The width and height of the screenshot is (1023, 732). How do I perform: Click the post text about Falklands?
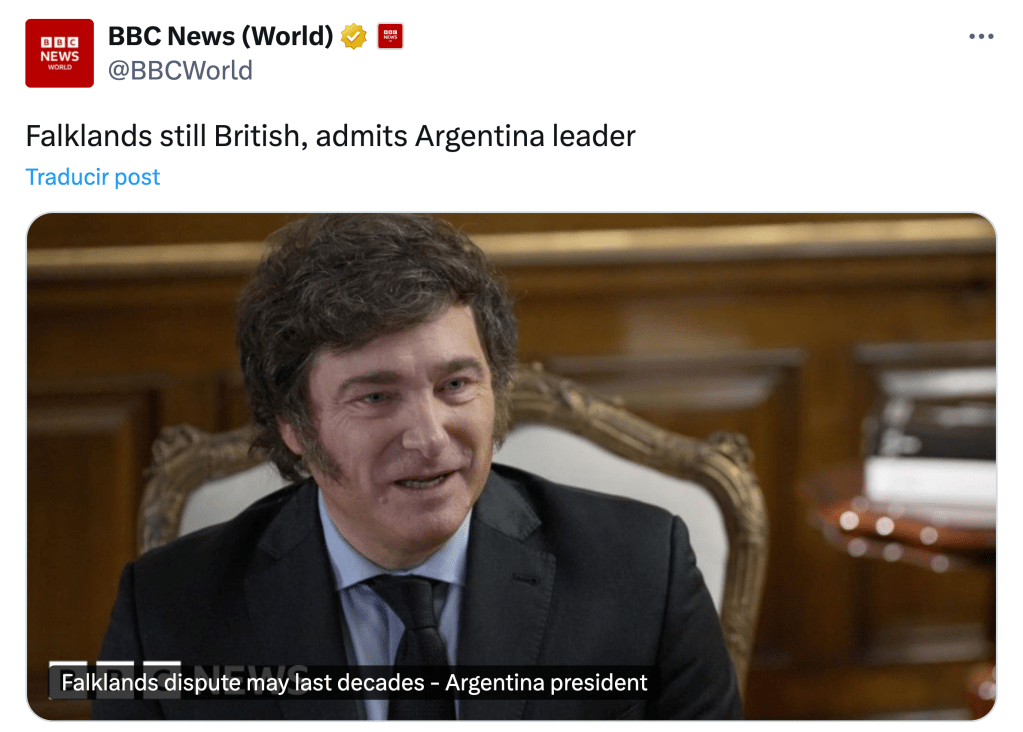(330, 136)
